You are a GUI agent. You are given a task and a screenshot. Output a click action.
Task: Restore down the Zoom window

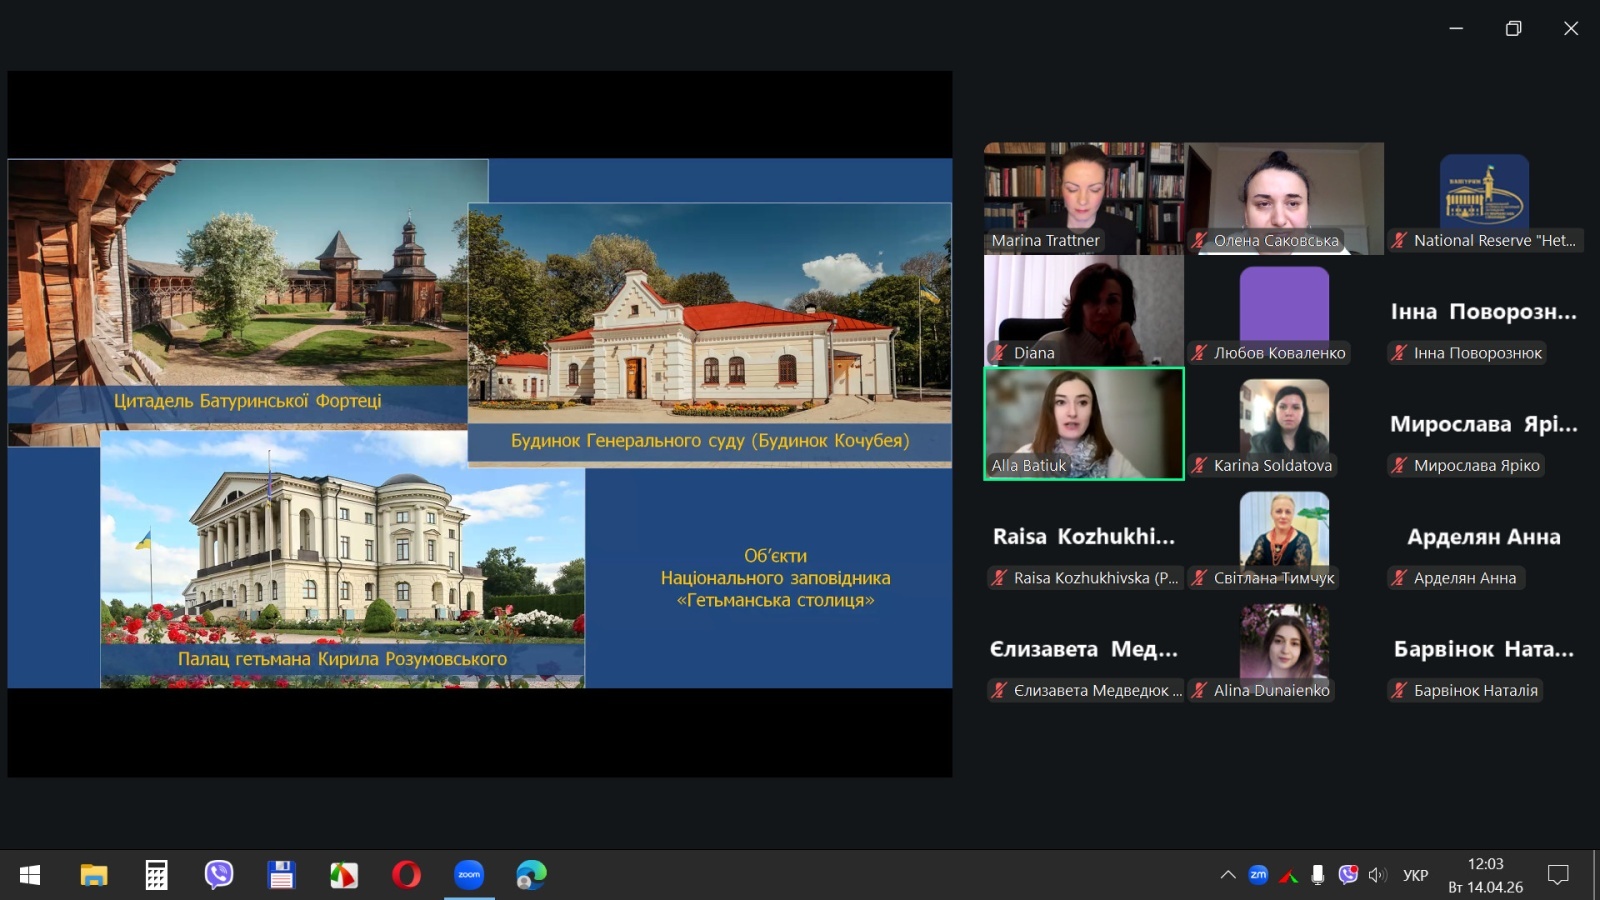(1513, 28)
